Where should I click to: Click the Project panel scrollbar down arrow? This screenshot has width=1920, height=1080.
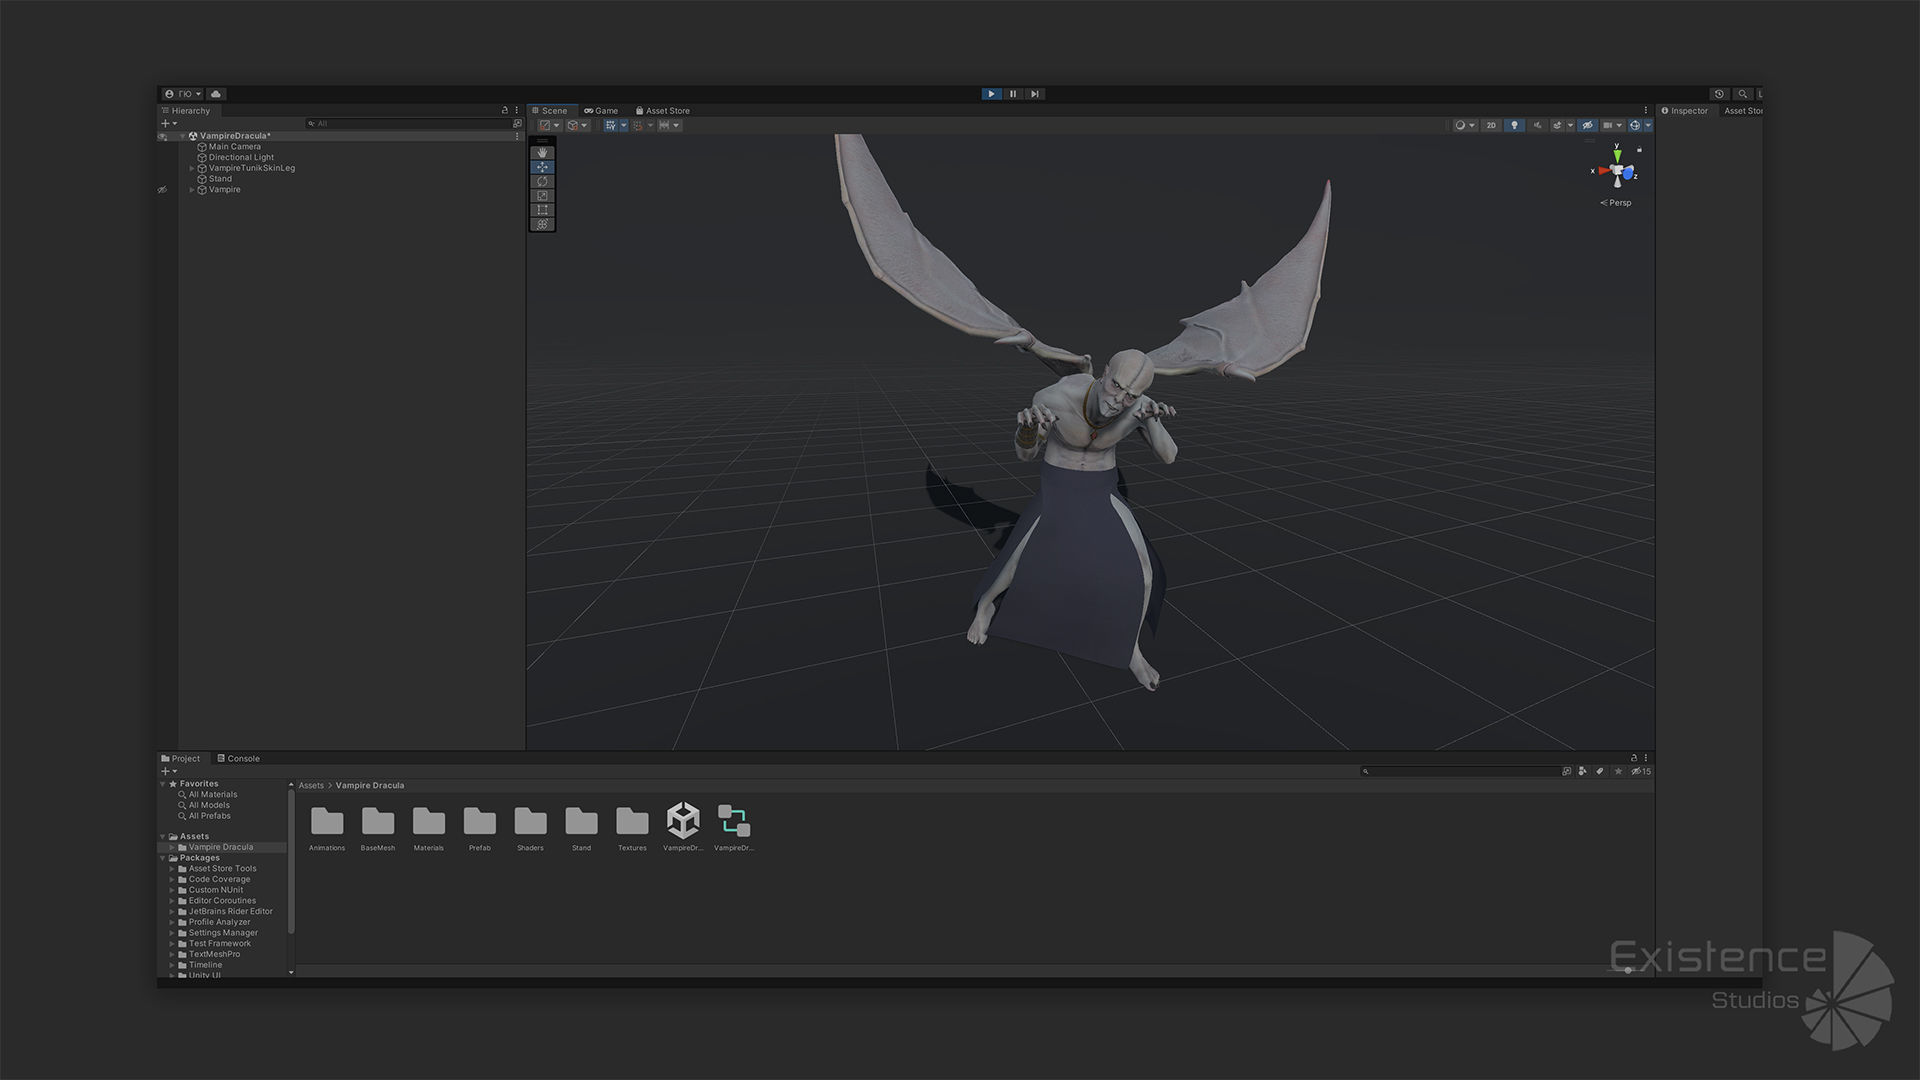tap(291, 972)
